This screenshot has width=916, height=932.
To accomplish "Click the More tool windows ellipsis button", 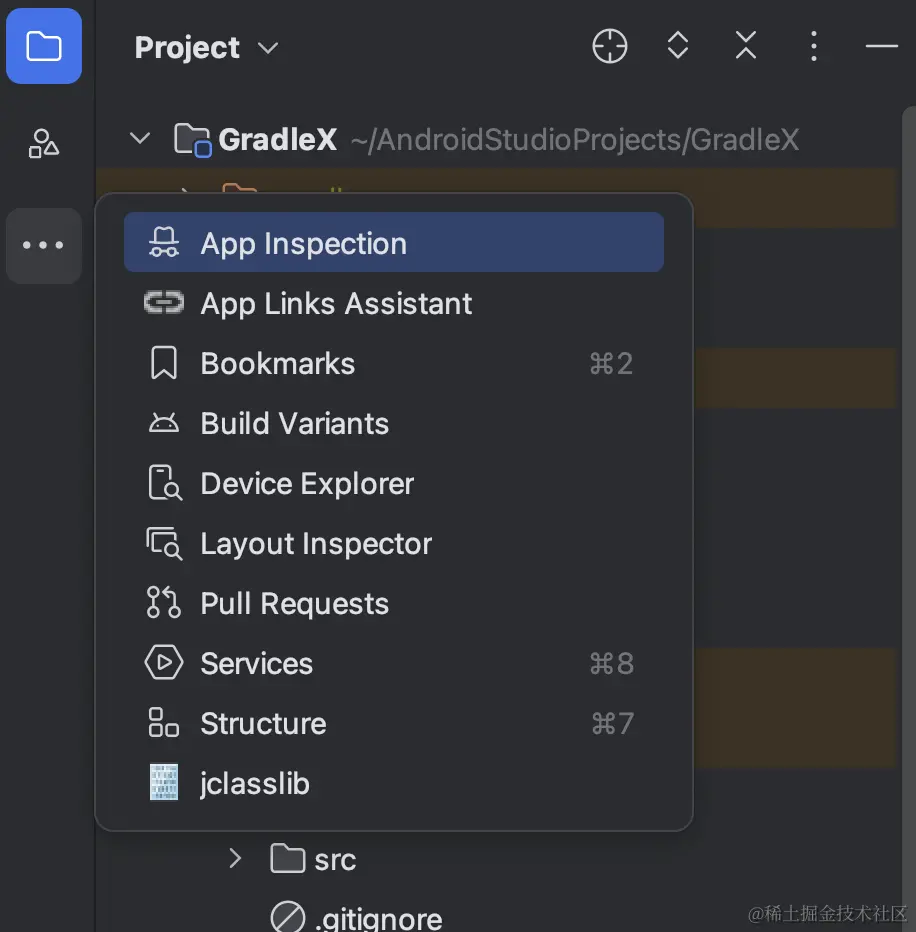I will [x=44, y=245].
